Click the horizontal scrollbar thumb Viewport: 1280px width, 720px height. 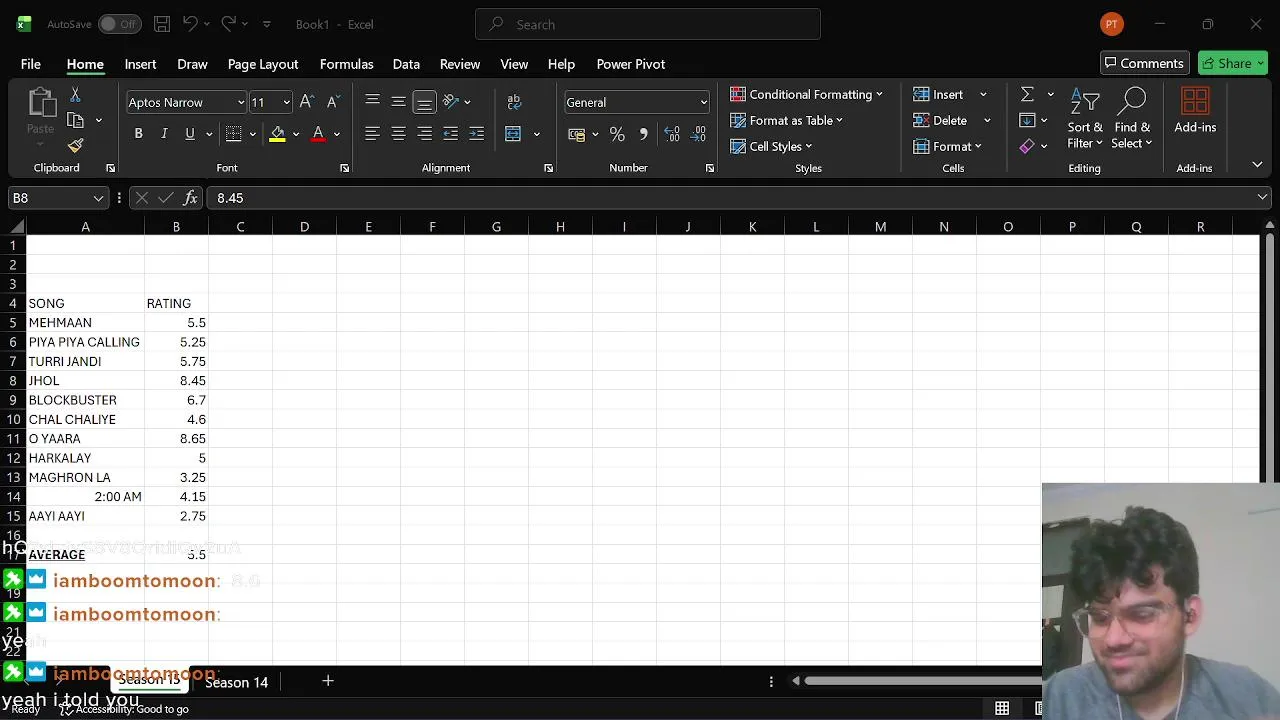(x=922, y=681)
